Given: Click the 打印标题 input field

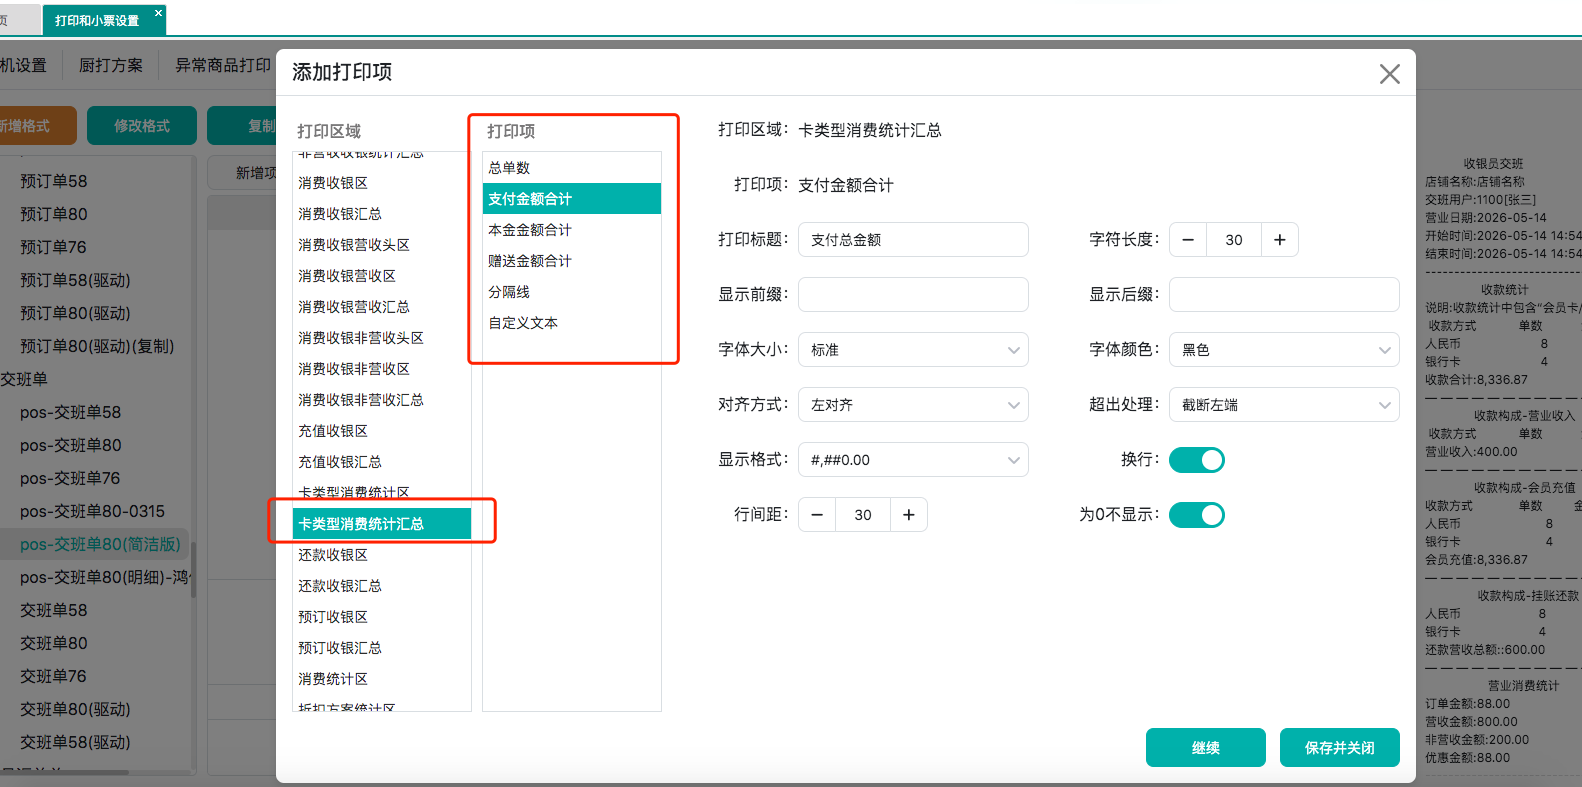Looking at the screenshot, I should pyautogui.click(x=913, y=240).
